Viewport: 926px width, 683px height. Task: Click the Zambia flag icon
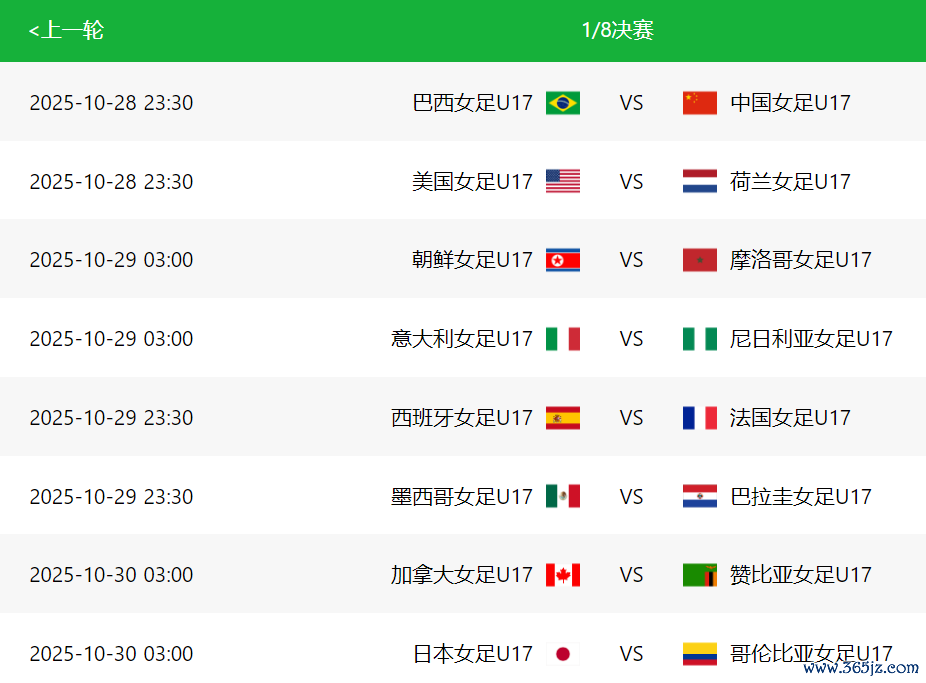coord(699,575)
